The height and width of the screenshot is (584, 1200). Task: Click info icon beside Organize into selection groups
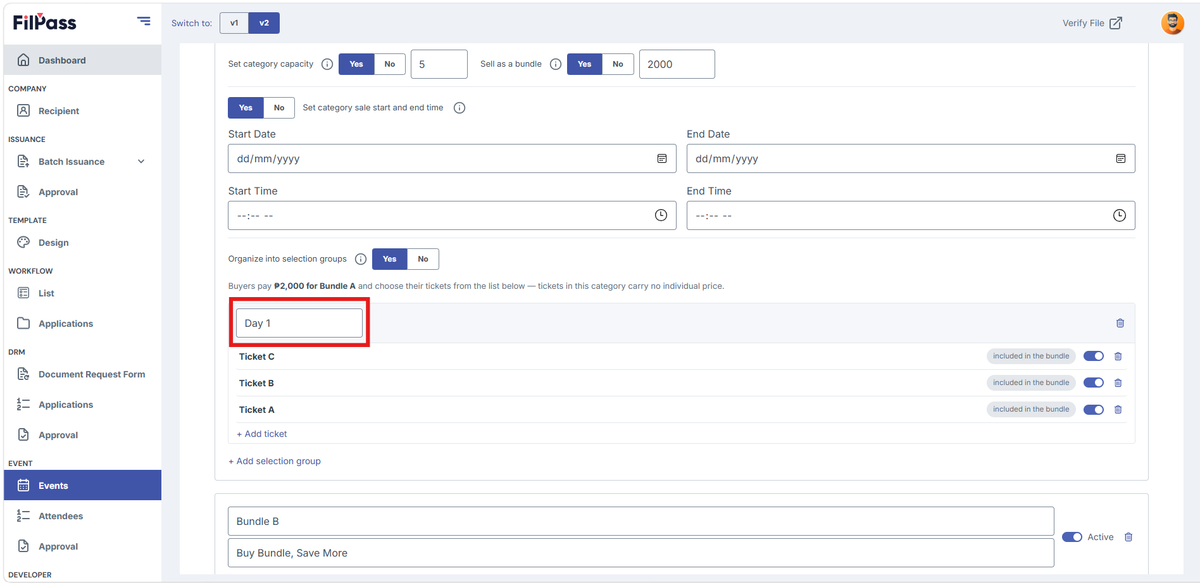[x=361, y=259]
